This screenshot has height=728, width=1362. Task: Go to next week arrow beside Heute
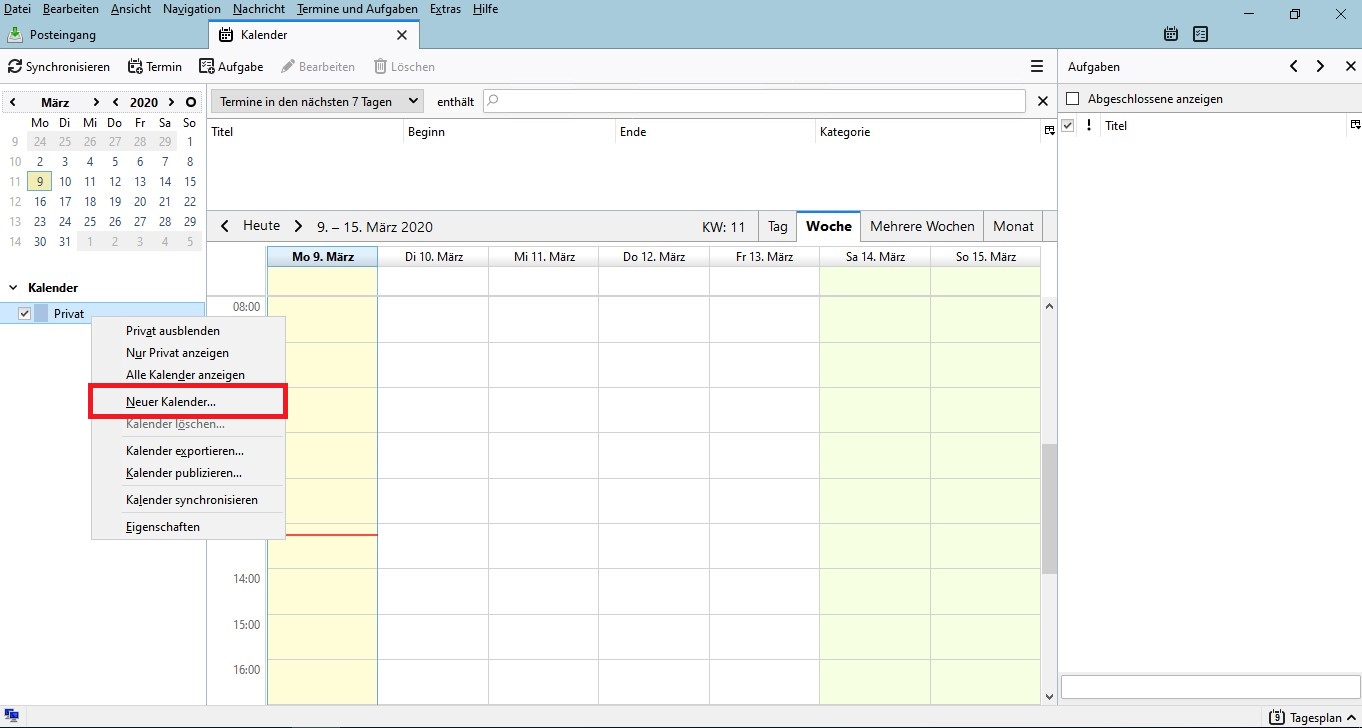click(x=298, y=226)
